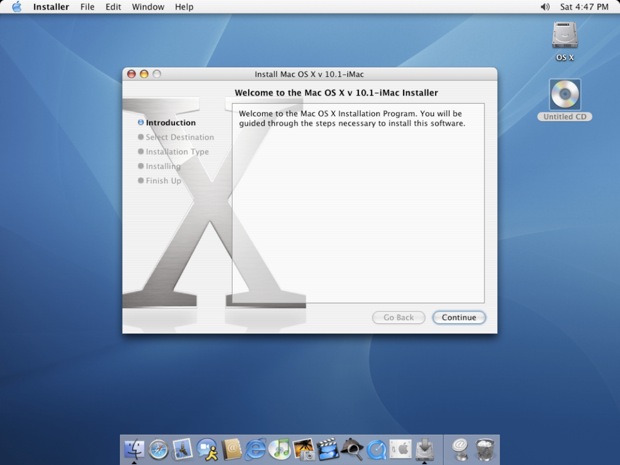620x465 pixels.
Task: Open the Window menu
Action: [x=148, y=7]
